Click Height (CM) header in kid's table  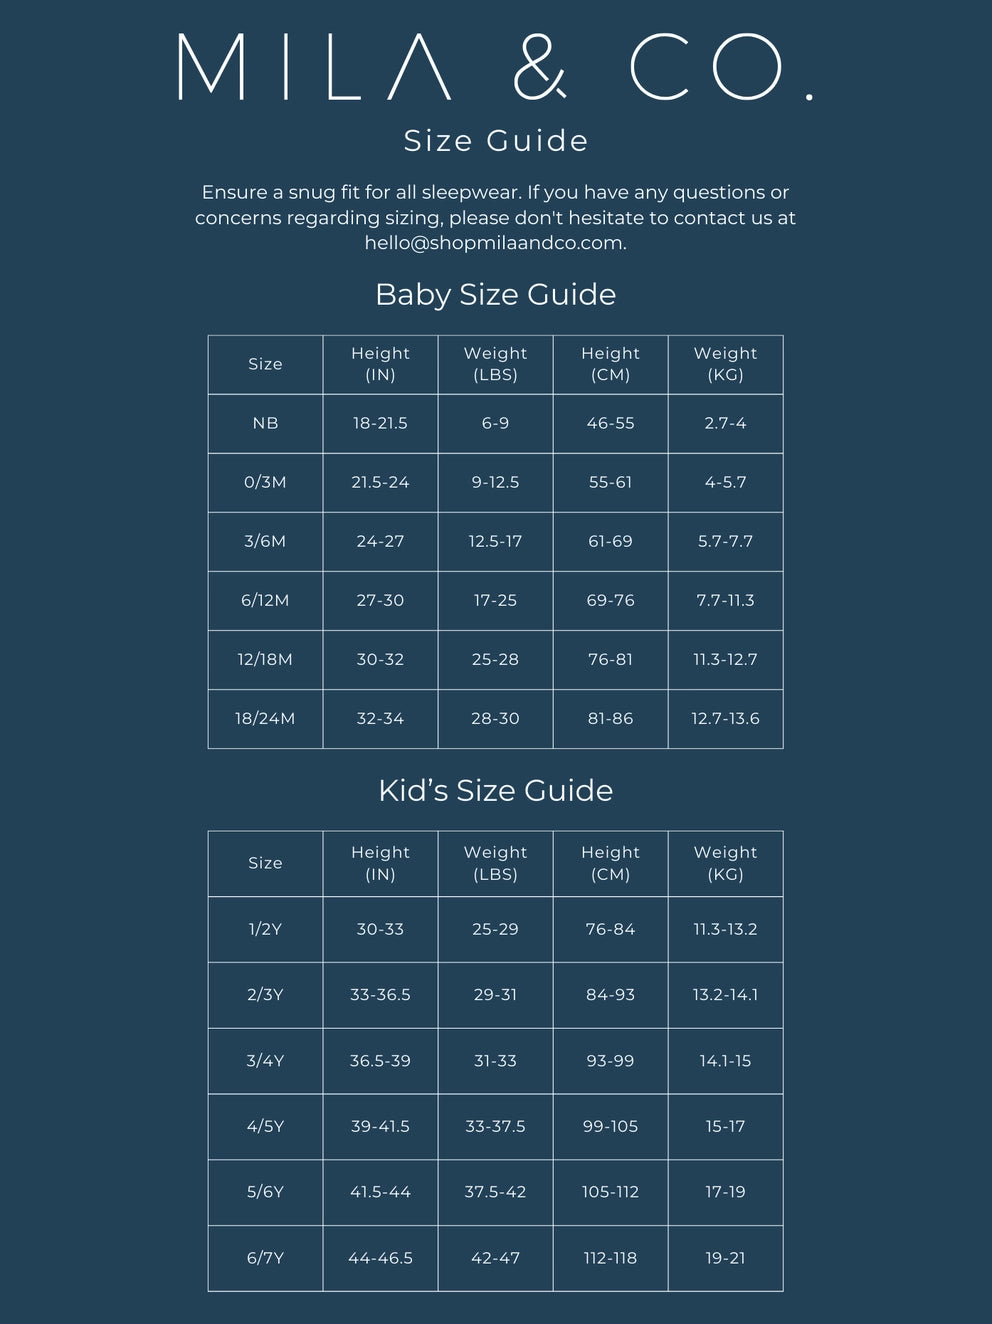610,863
